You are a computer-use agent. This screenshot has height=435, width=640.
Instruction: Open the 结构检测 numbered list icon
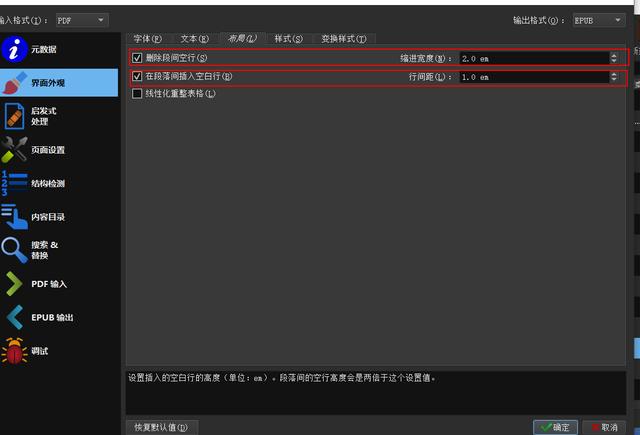click(14, 183)
